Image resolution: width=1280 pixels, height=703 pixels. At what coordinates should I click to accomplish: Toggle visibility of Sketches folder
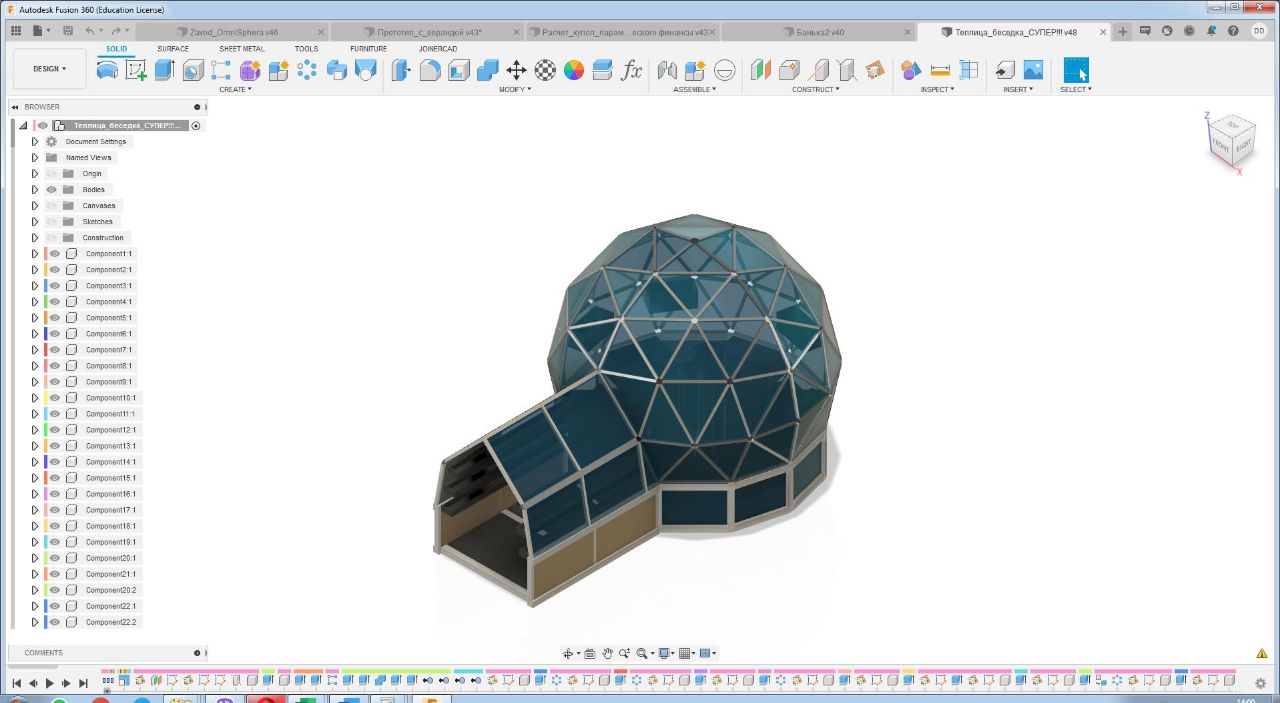click(51, 221)
